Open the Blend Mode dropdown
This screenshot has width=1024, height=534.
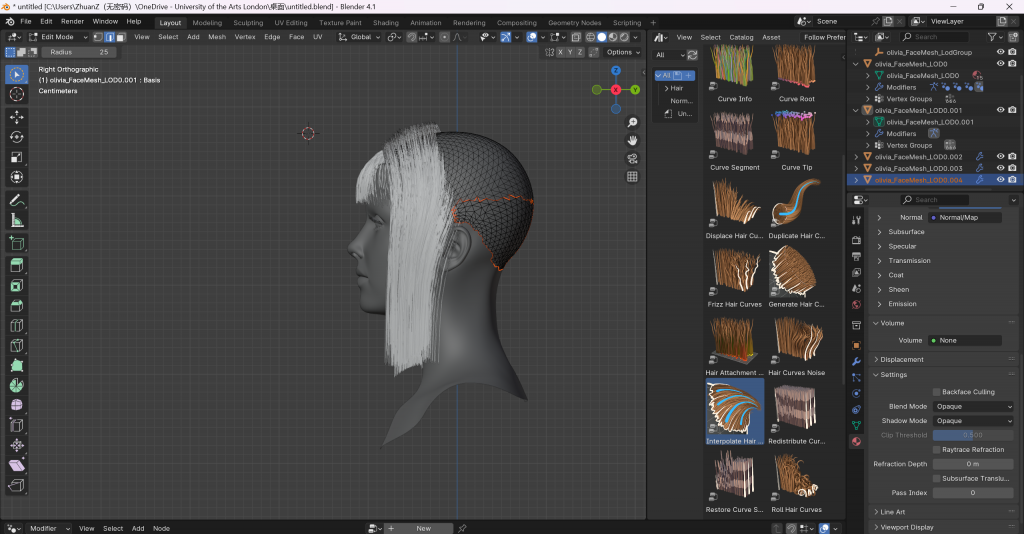973,407
